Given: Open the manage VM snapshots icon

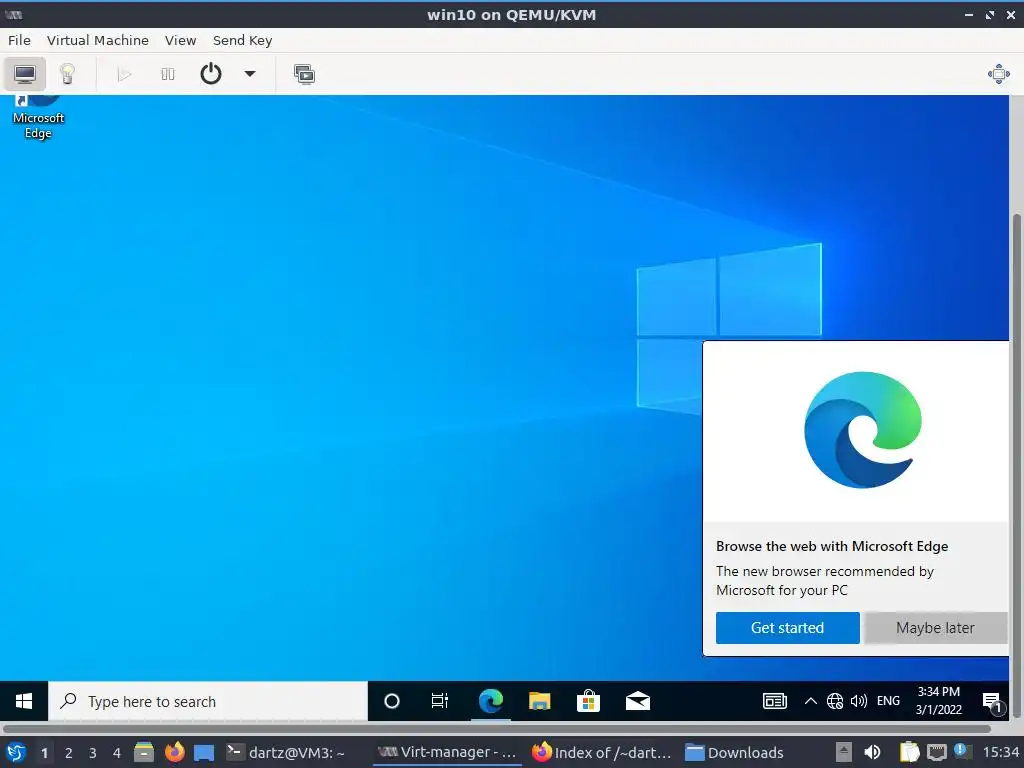Looking at the screenshot, I should [304, 74].
